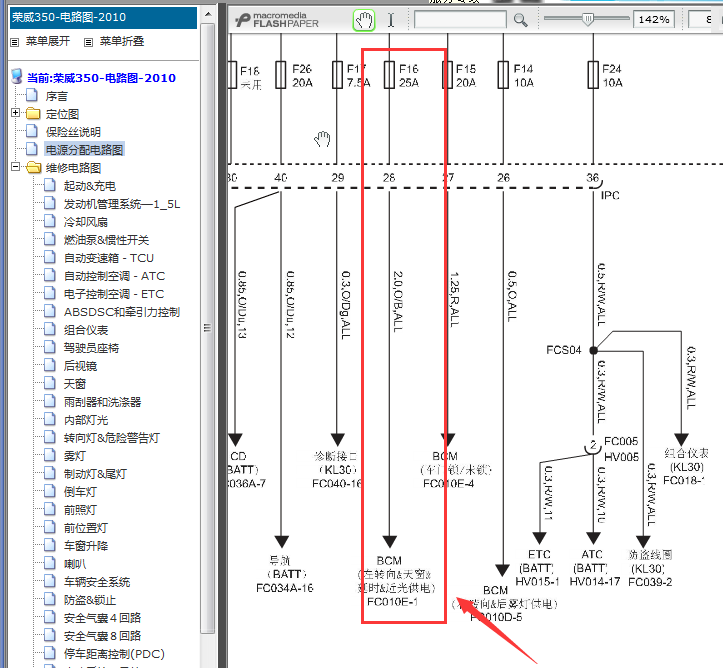Open 安全气囊 4 回路 diagram
723x668 pixels.
pyautogui.click(x=102, y=618)
